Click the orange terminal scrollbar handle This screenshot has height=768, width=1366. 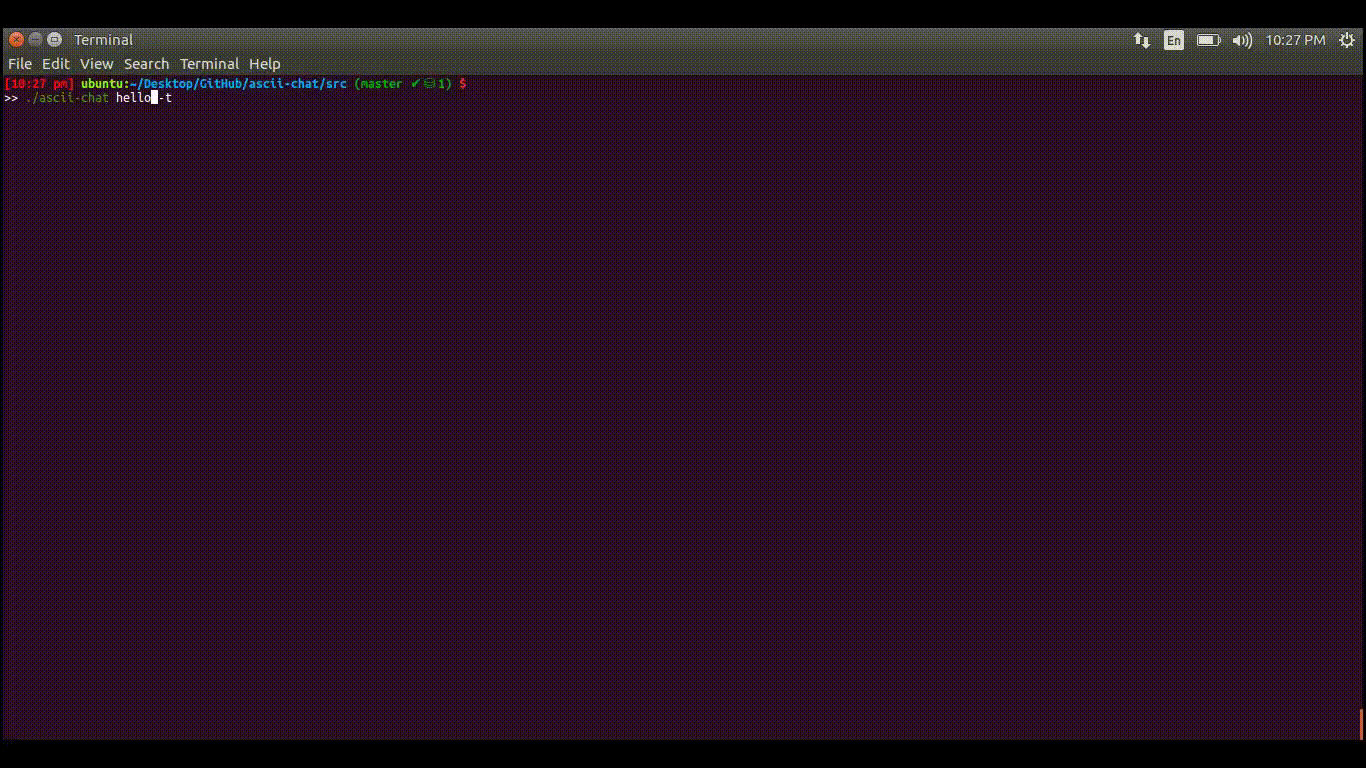pos(1361,724)
